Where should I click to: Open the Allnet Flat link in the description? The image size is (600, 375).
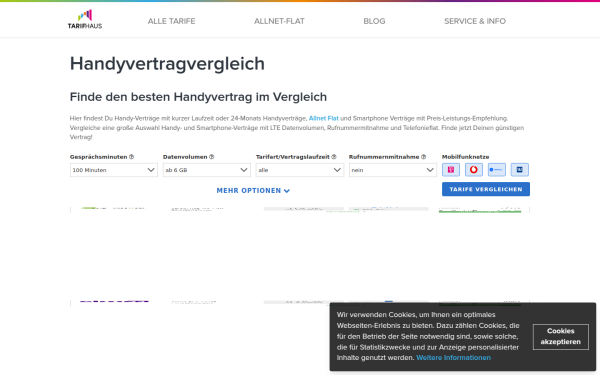tap(324, 118)
